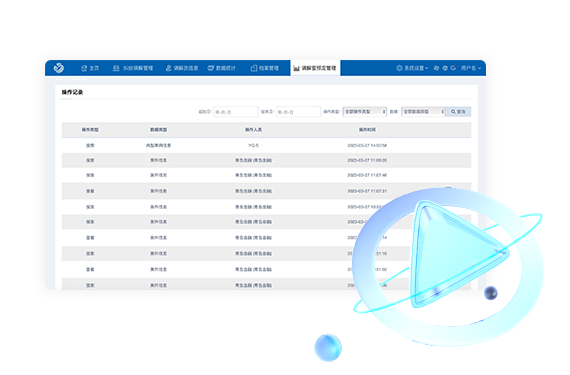Switch to the 调解室预定管理 tab
The image size is (570, 375).
point(315,68)
